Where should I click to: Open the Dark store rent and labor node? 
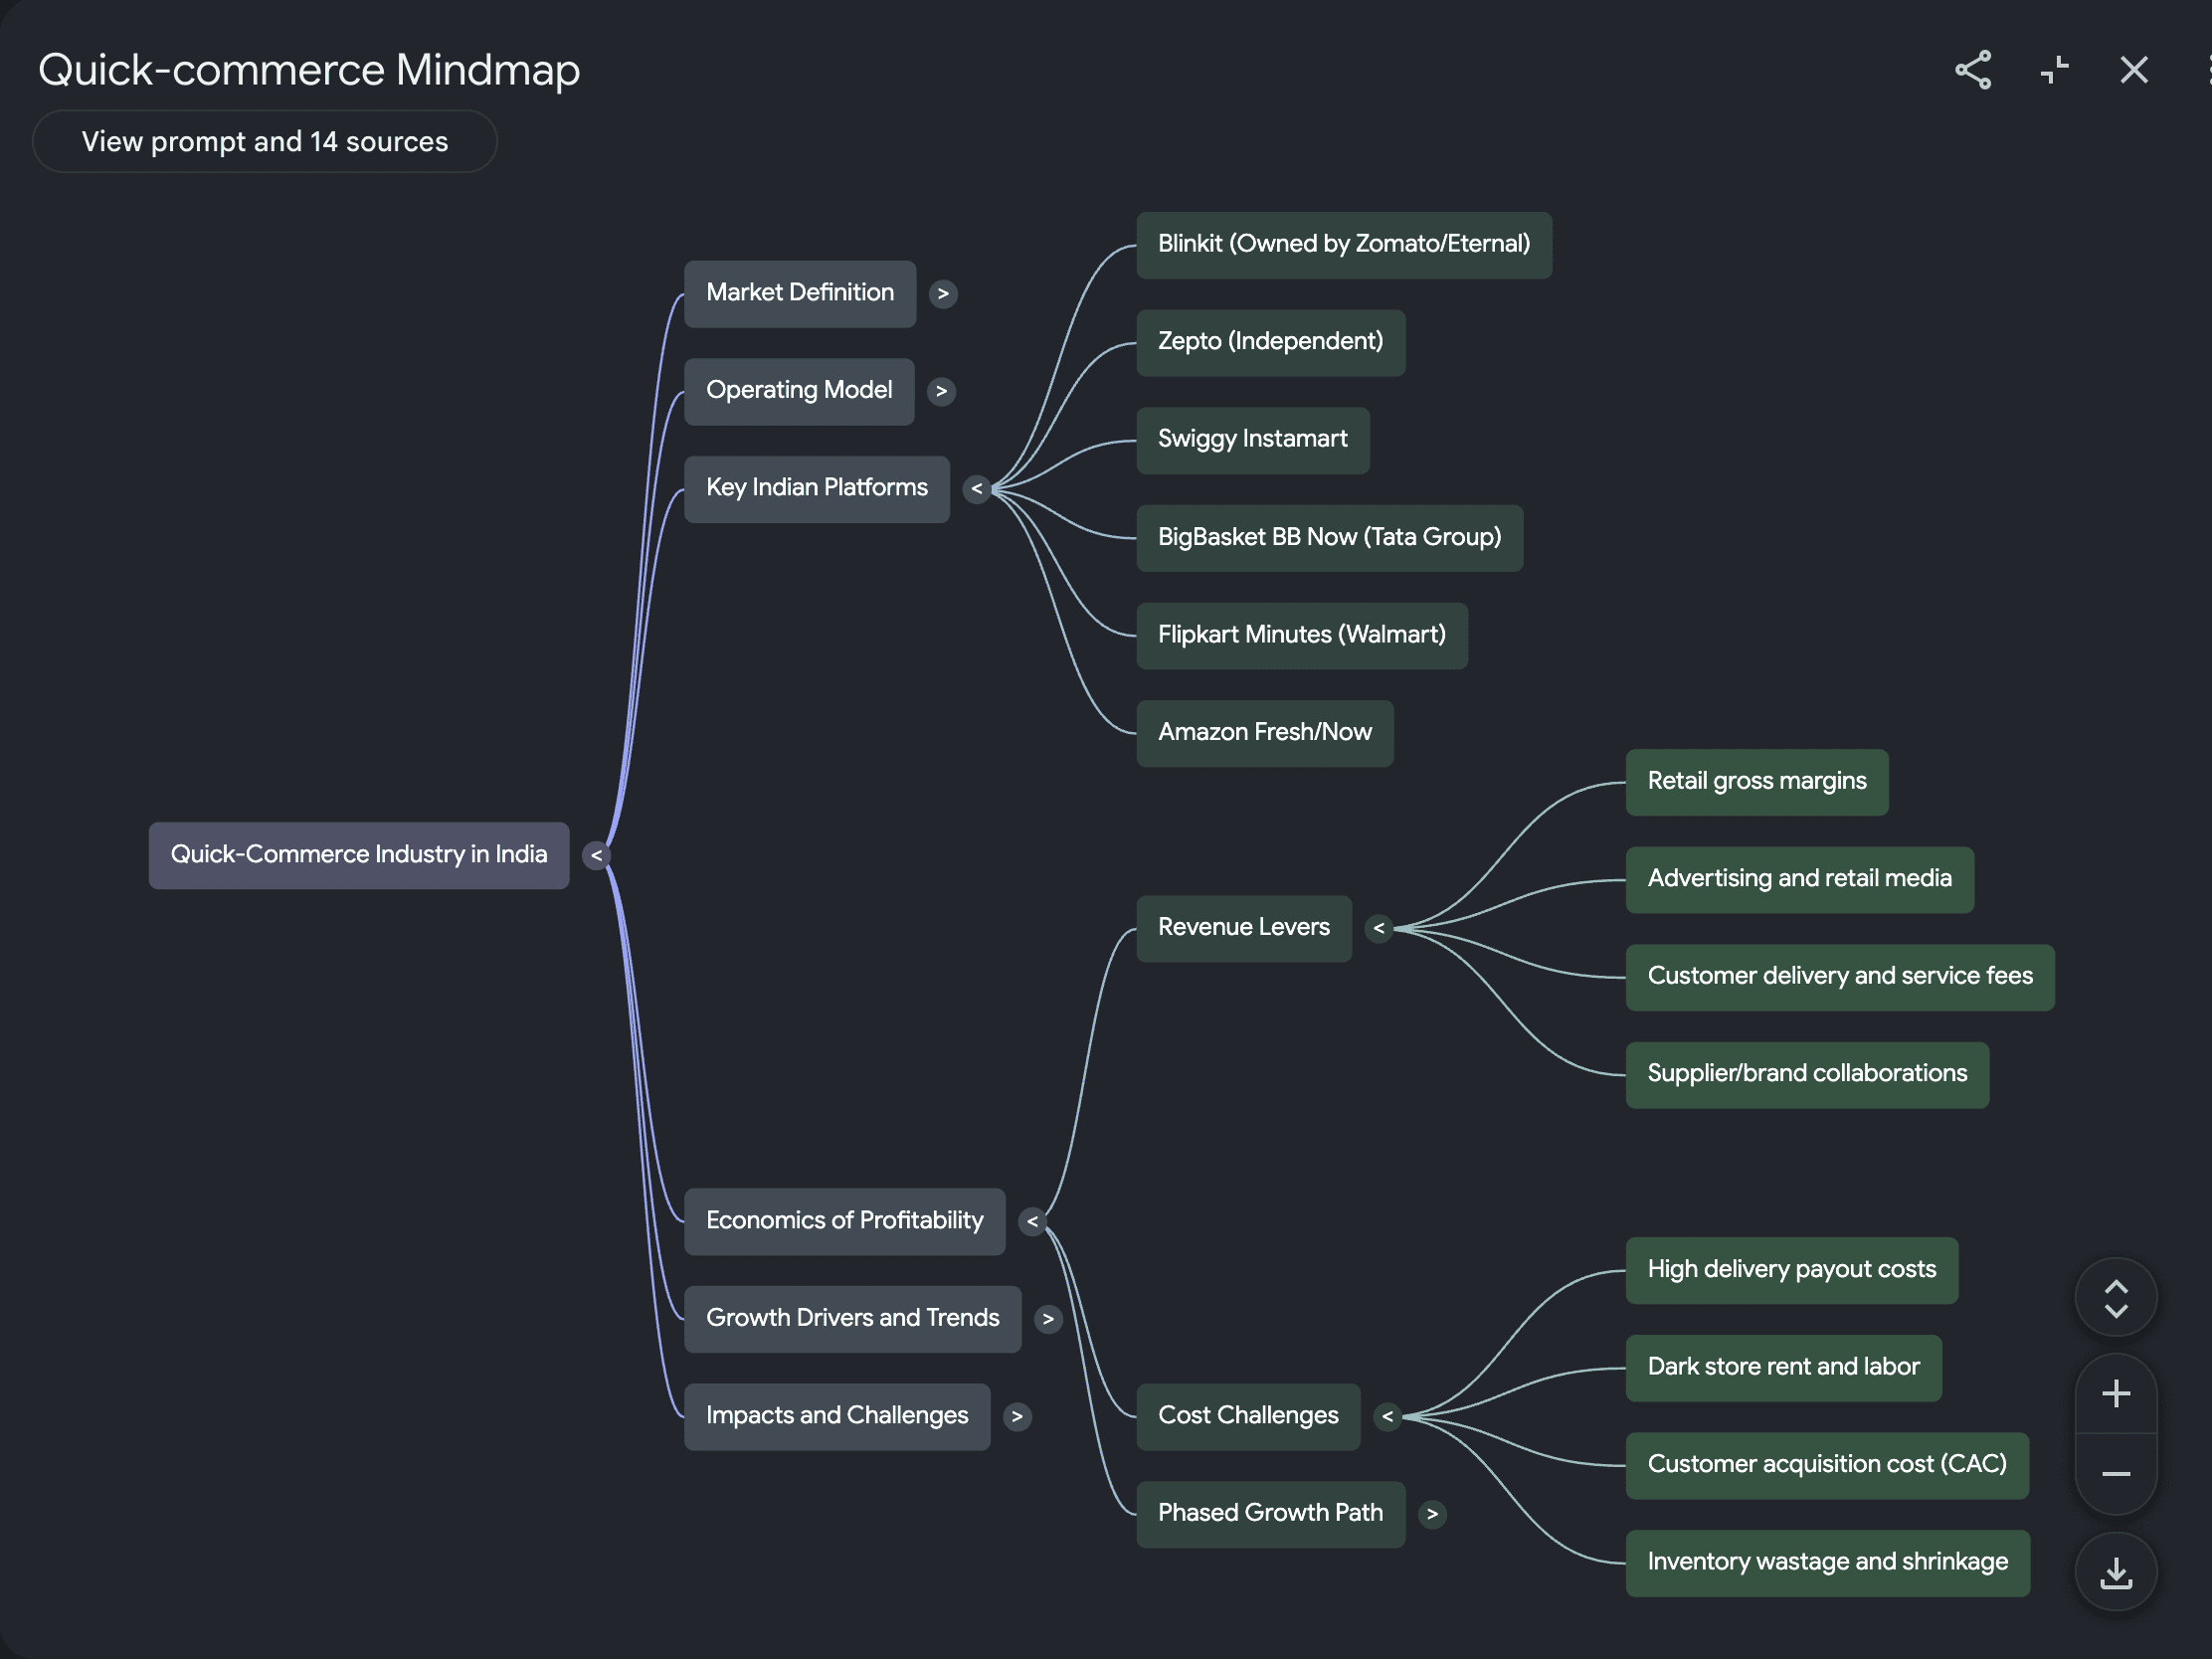(1784, 1368)
